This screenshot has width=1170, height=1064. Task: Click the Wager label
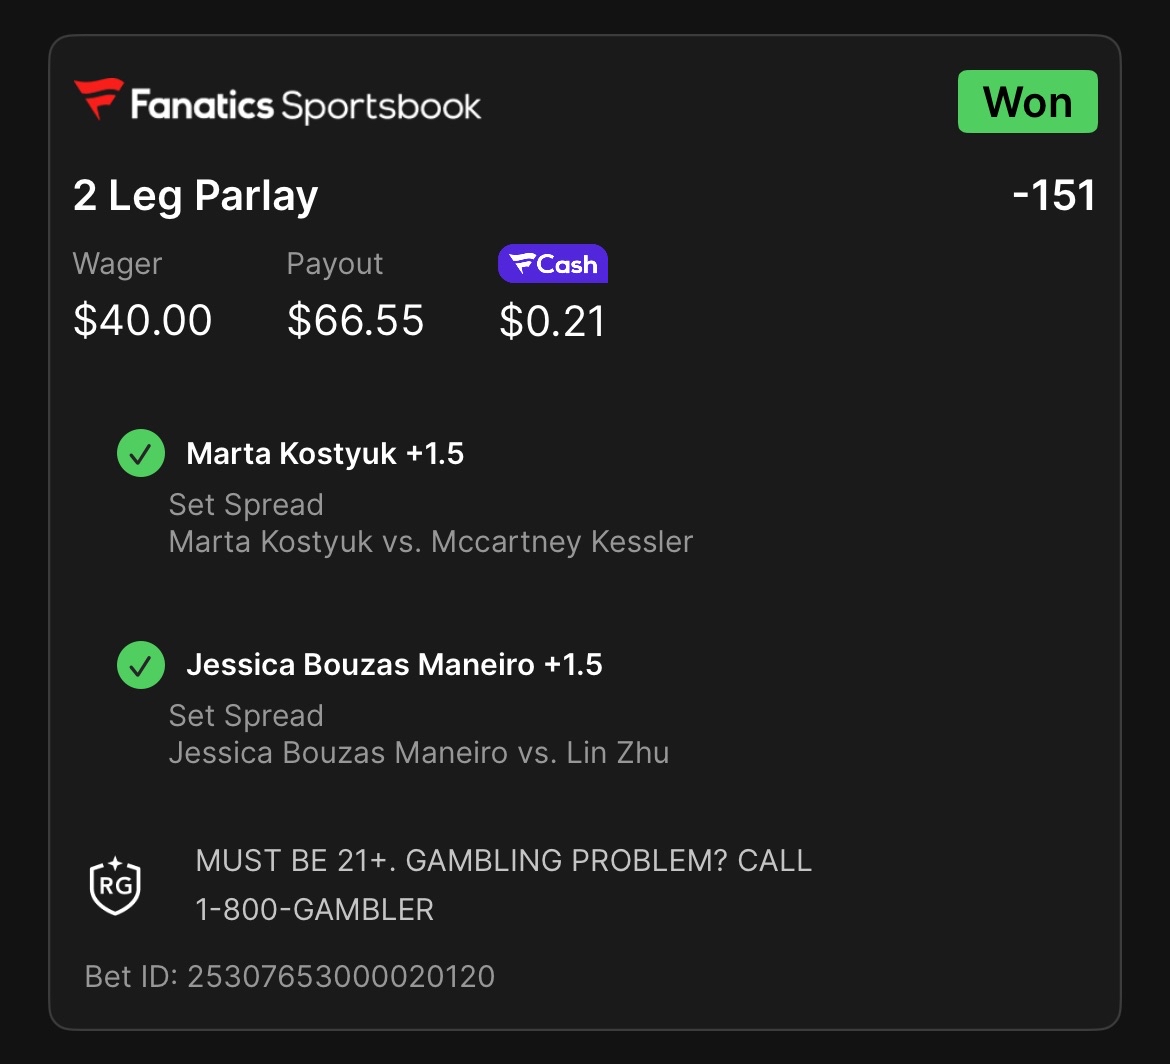(117, 264)
